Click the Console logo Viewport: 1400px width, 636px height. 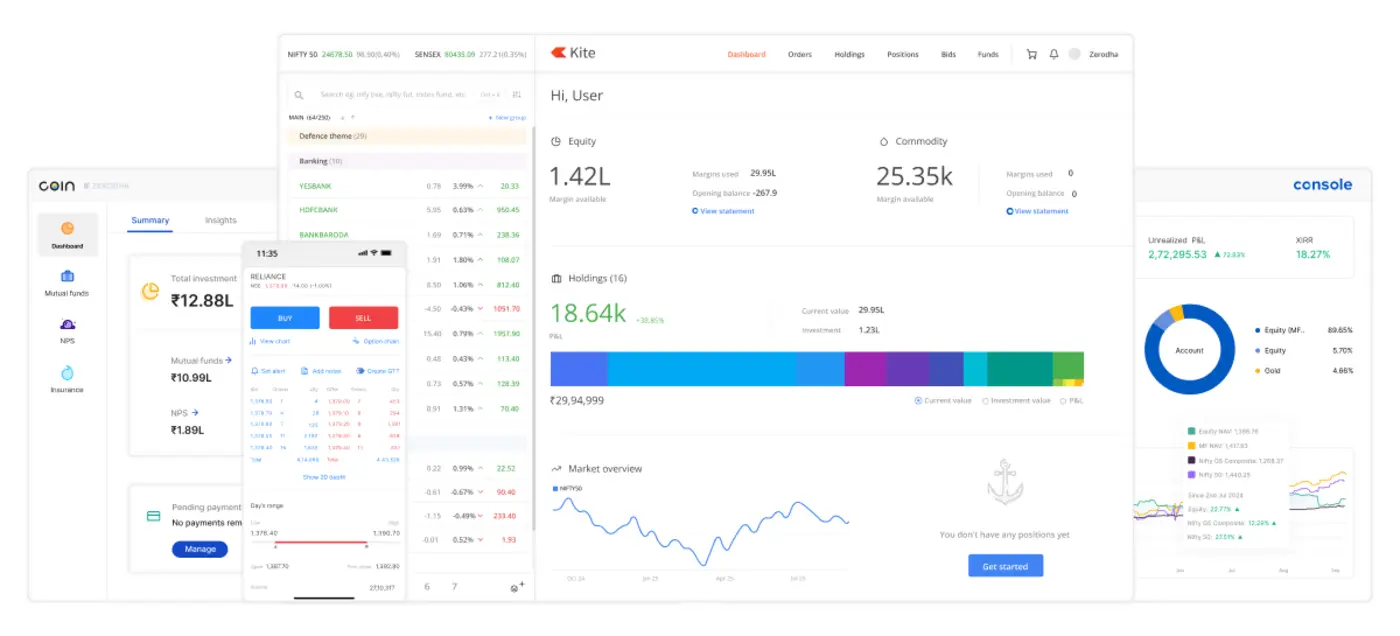tap(1322, 185)
